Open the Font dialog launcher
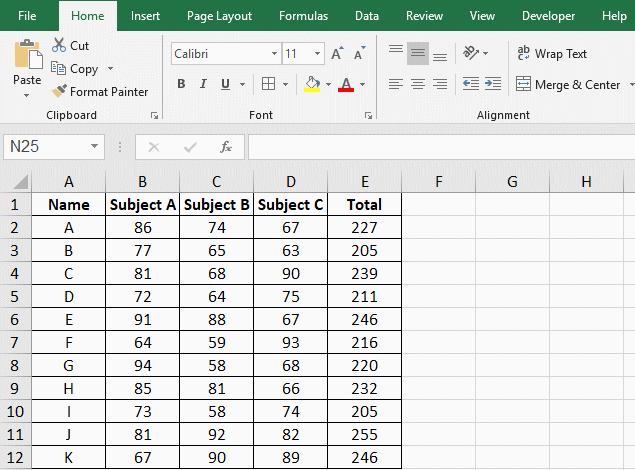Image resolution: width=635 pixels, height=470 pixels. (368, 116)
